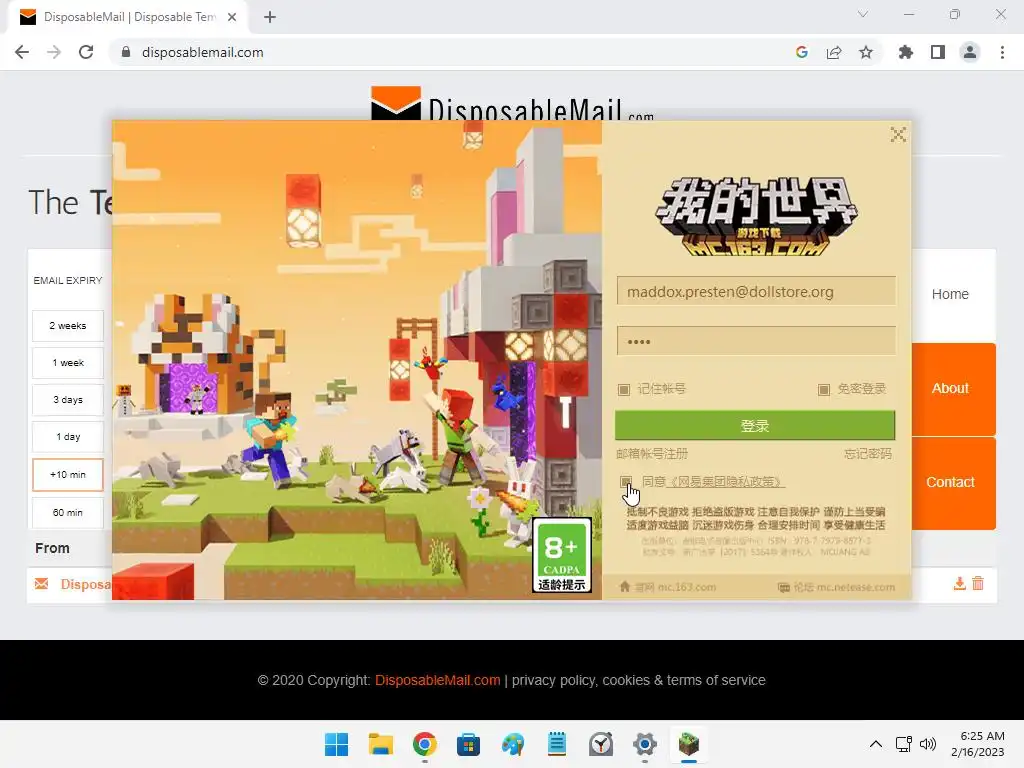Open Chrome from the taskbar
Viewport: 1024px width, 768px height.
(424, 744)
